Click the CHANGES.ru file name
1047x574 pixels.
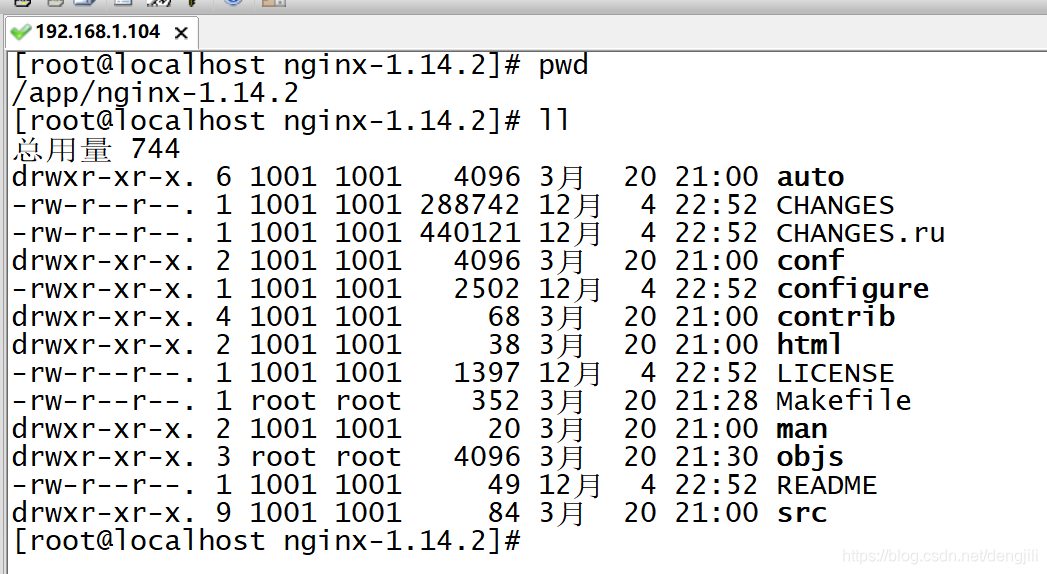click(860, 234)
